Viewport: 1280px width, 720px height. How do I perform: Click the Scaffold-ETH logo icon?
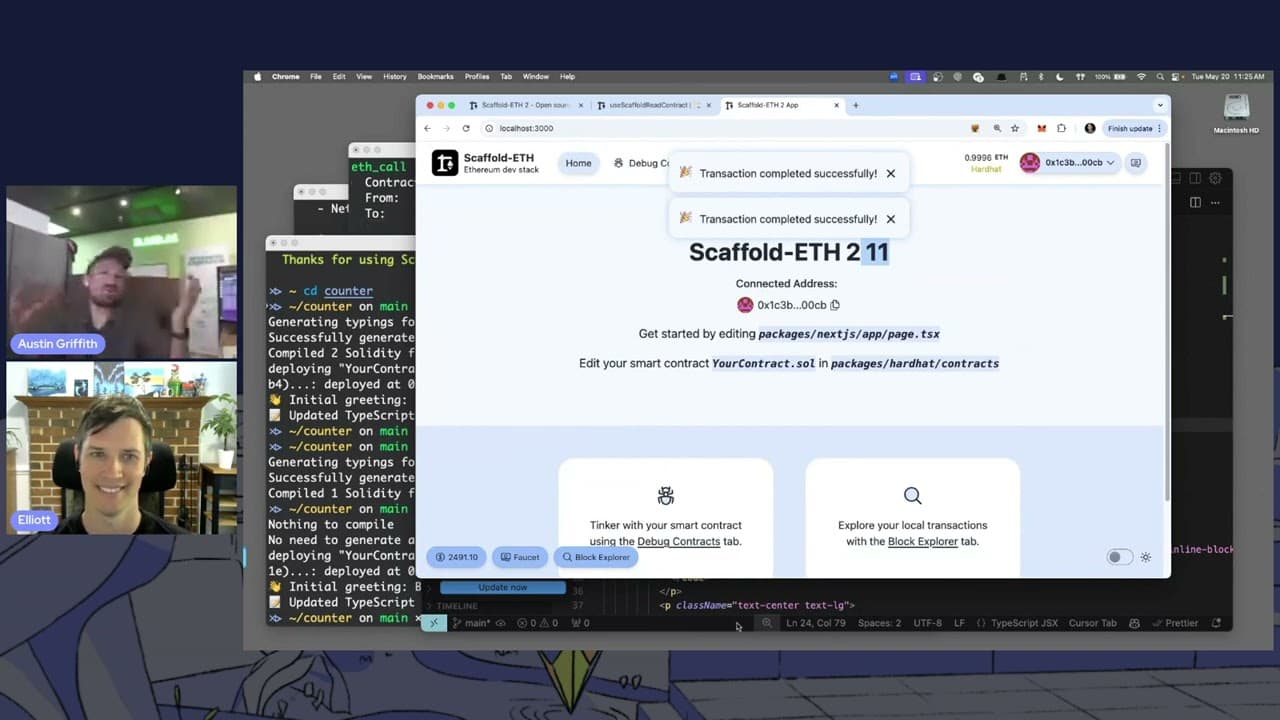[445, 163]
